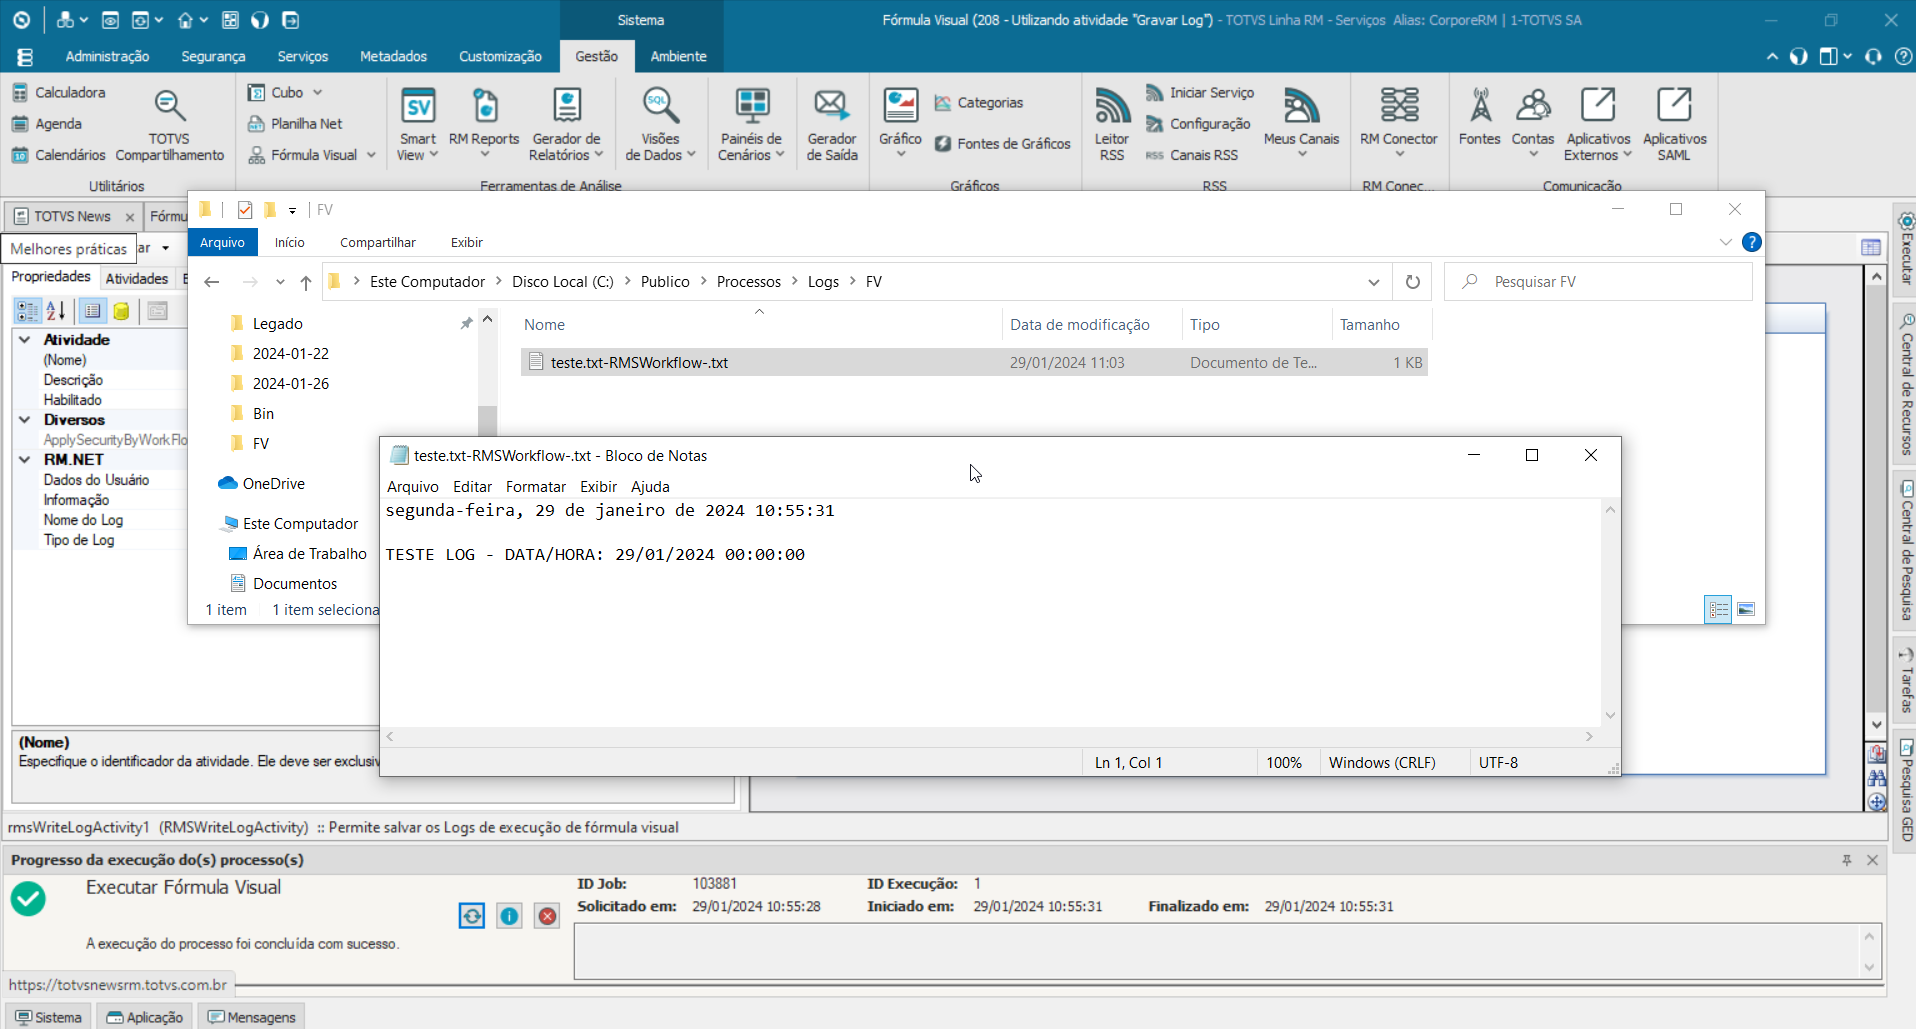Image resolution: width=1916 pixels, height=1029 pixels.
Task: Select the 2024-01-22 folder in tree
Action: coord(290,353)
